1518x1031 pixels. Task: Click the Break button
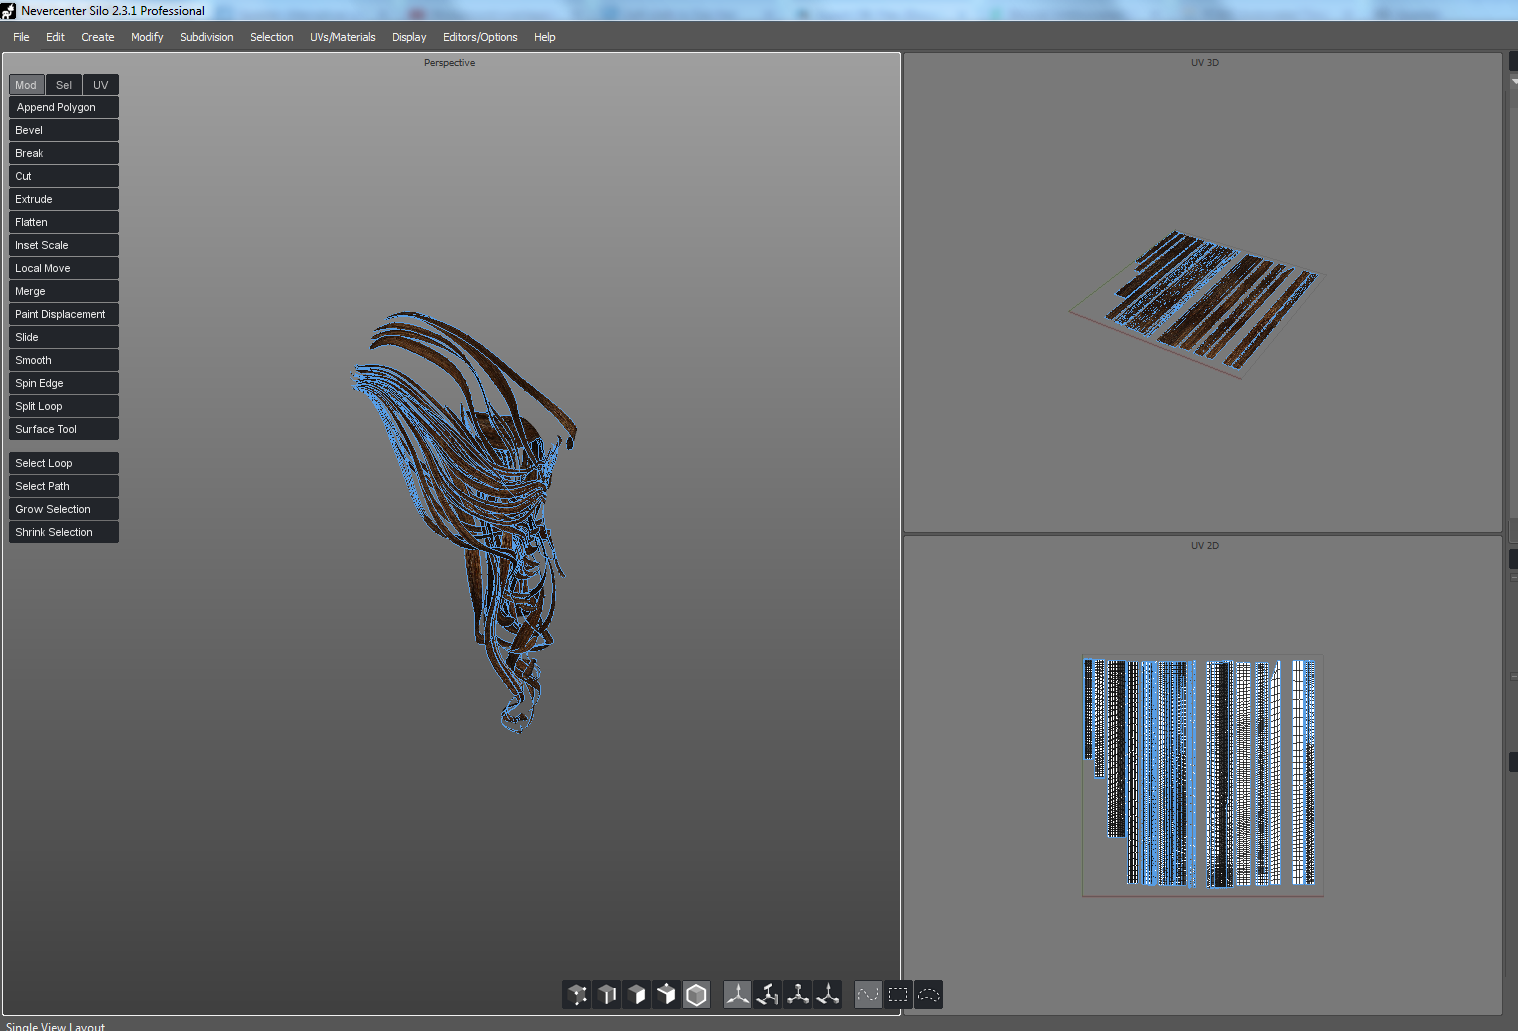click(64, 153)
